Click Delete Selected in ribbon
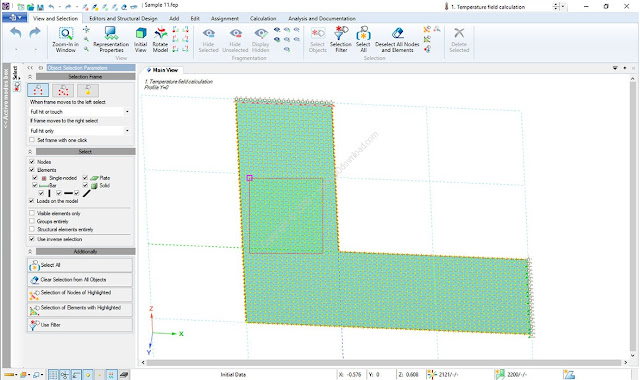Screen dimensions: 640x380 point(459,39)
